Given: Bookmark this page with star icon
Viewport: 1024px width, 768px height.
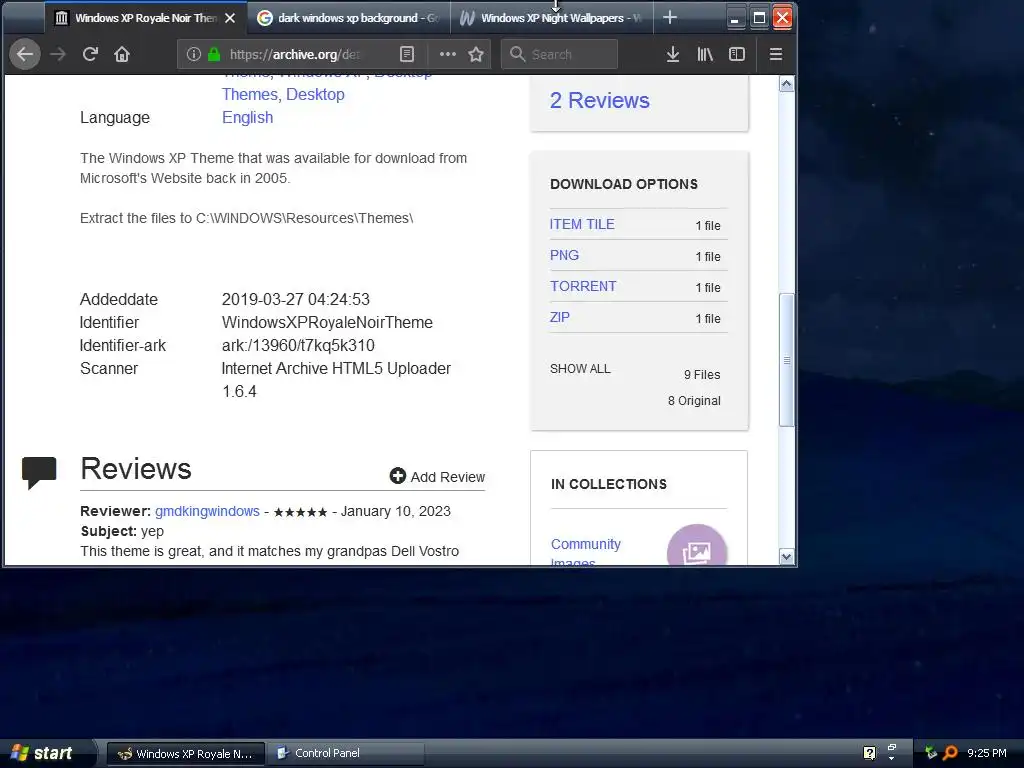Looking at the screenshot, I should 476,54.
